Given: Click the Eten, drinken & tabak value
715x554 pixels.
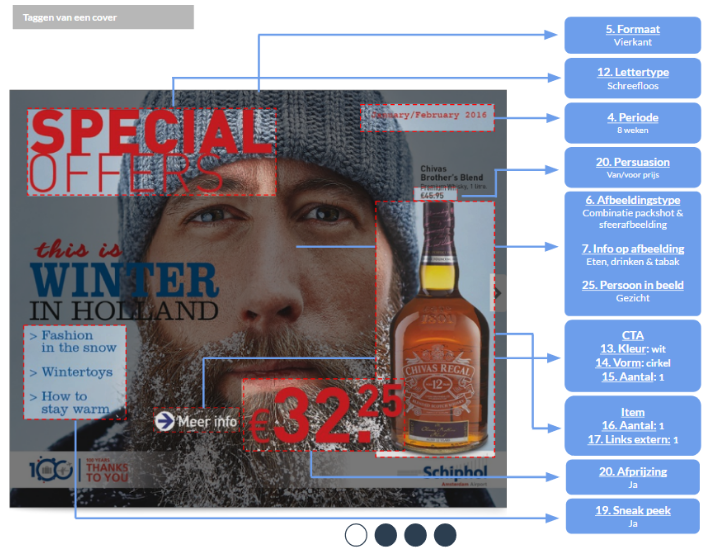Looking at the screenshot, I should (632, 262).
